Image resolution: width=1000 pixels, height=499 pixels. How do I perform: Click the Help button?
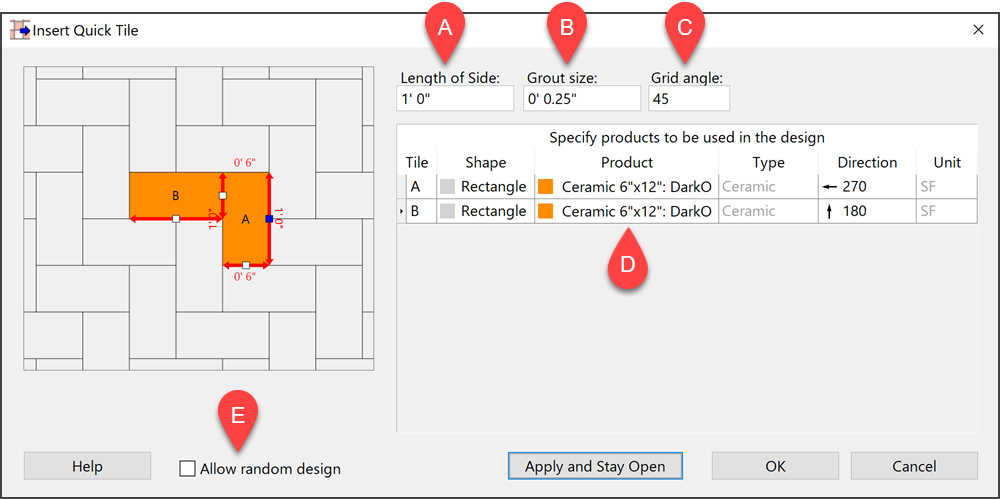[x=87, y=466]
